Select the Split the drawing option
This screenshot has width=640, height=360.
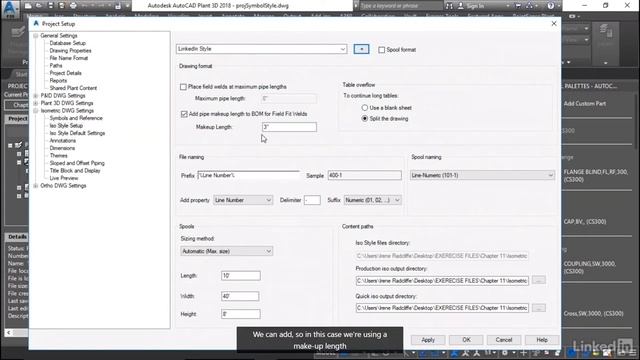click(x=364, y=118)
